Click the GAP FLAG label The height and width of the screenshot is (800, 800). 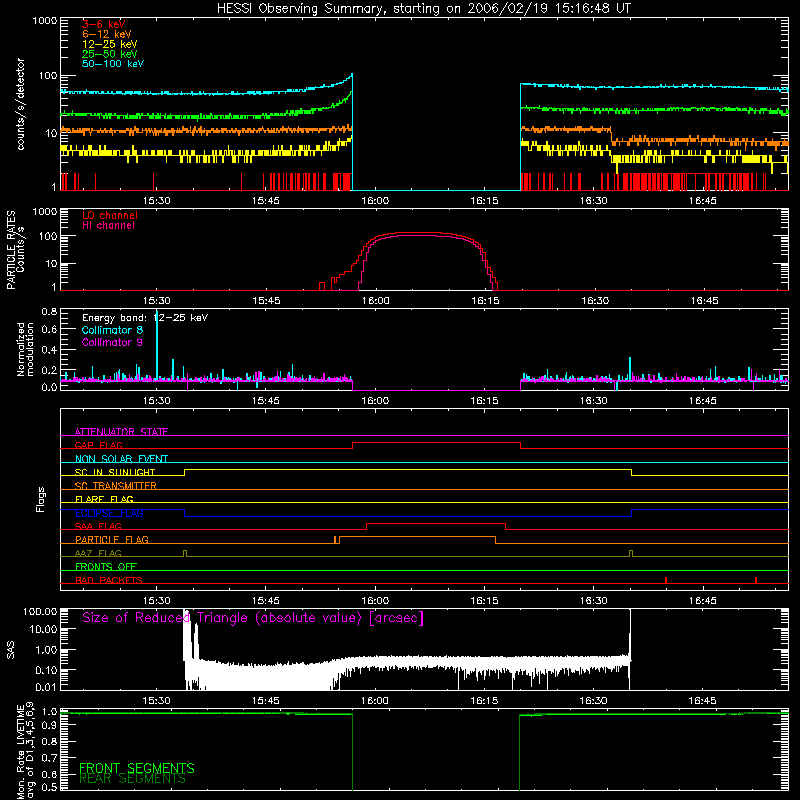98,445
